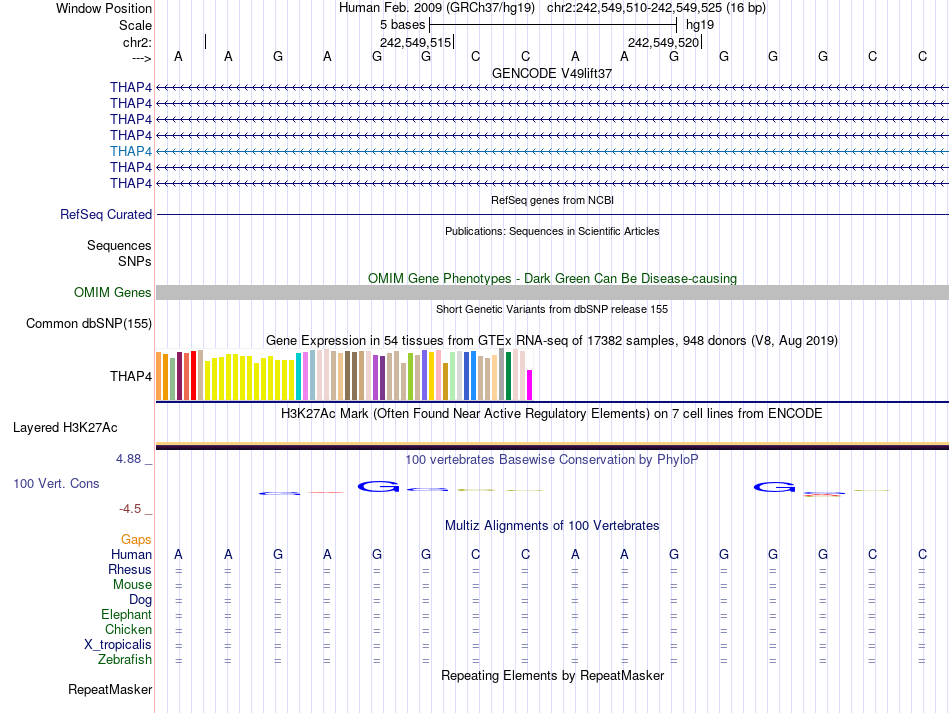This screenshot has width=950, height=713.
Task: Click the gray OMIM Genes bar
Action: pos(552,293)
